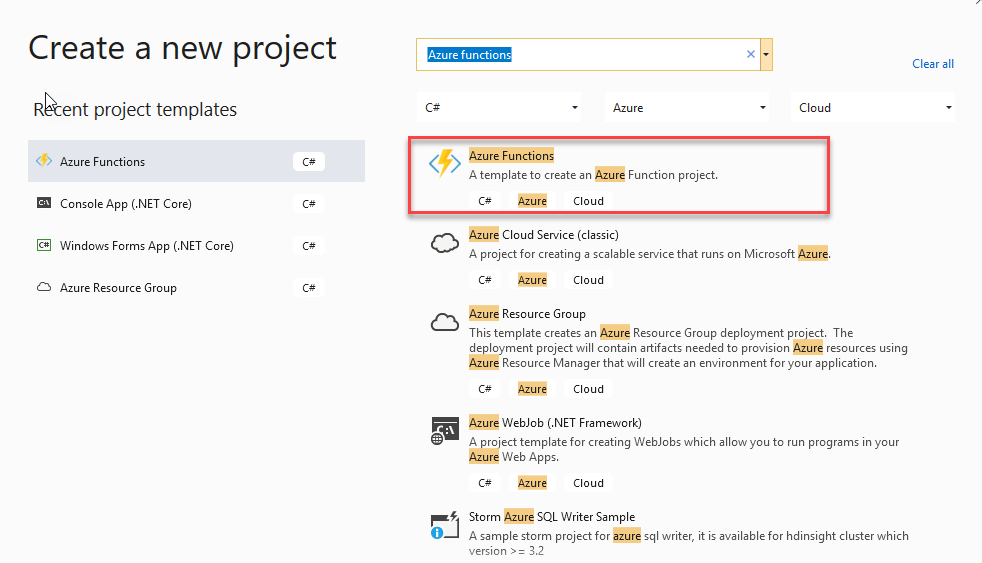Select the Azure Resource Group template title in results
The height and width of the screenshot is (563, 982).
tap(527, 314)
